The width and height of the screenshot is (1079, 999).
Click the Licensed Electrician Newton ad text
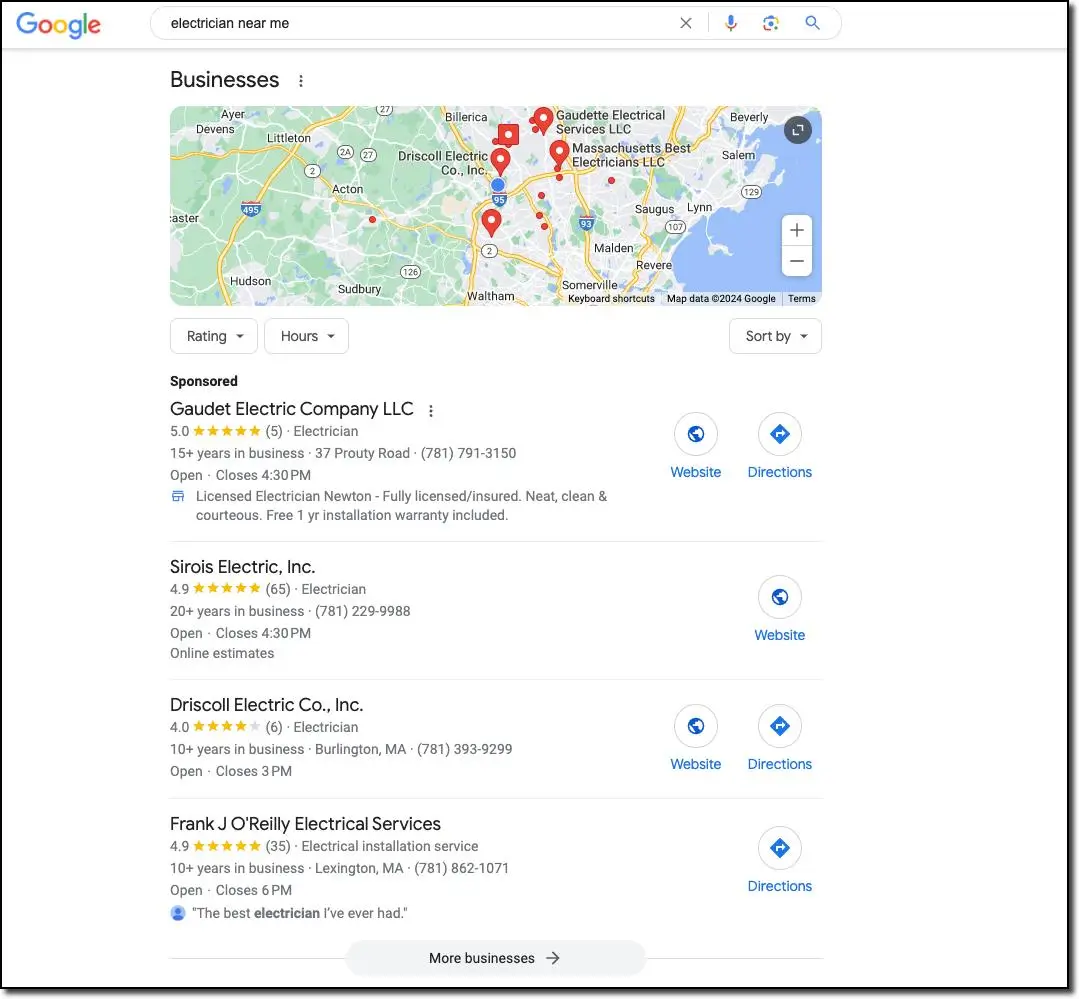pyautogui.click(x=401, y=506)
